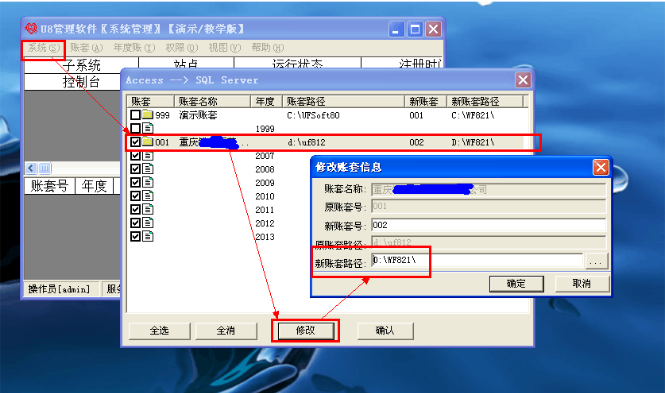Click the left scroll arrow in U8 window
The width and height of the screenshot is (665, 393).
tap(31, 168)
